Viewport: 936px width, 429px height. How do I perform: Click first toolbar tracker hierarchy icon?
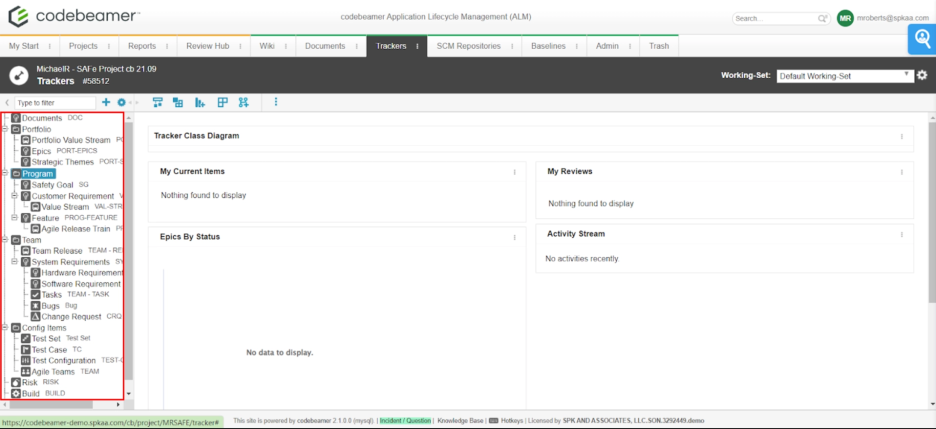pos(158,102)
